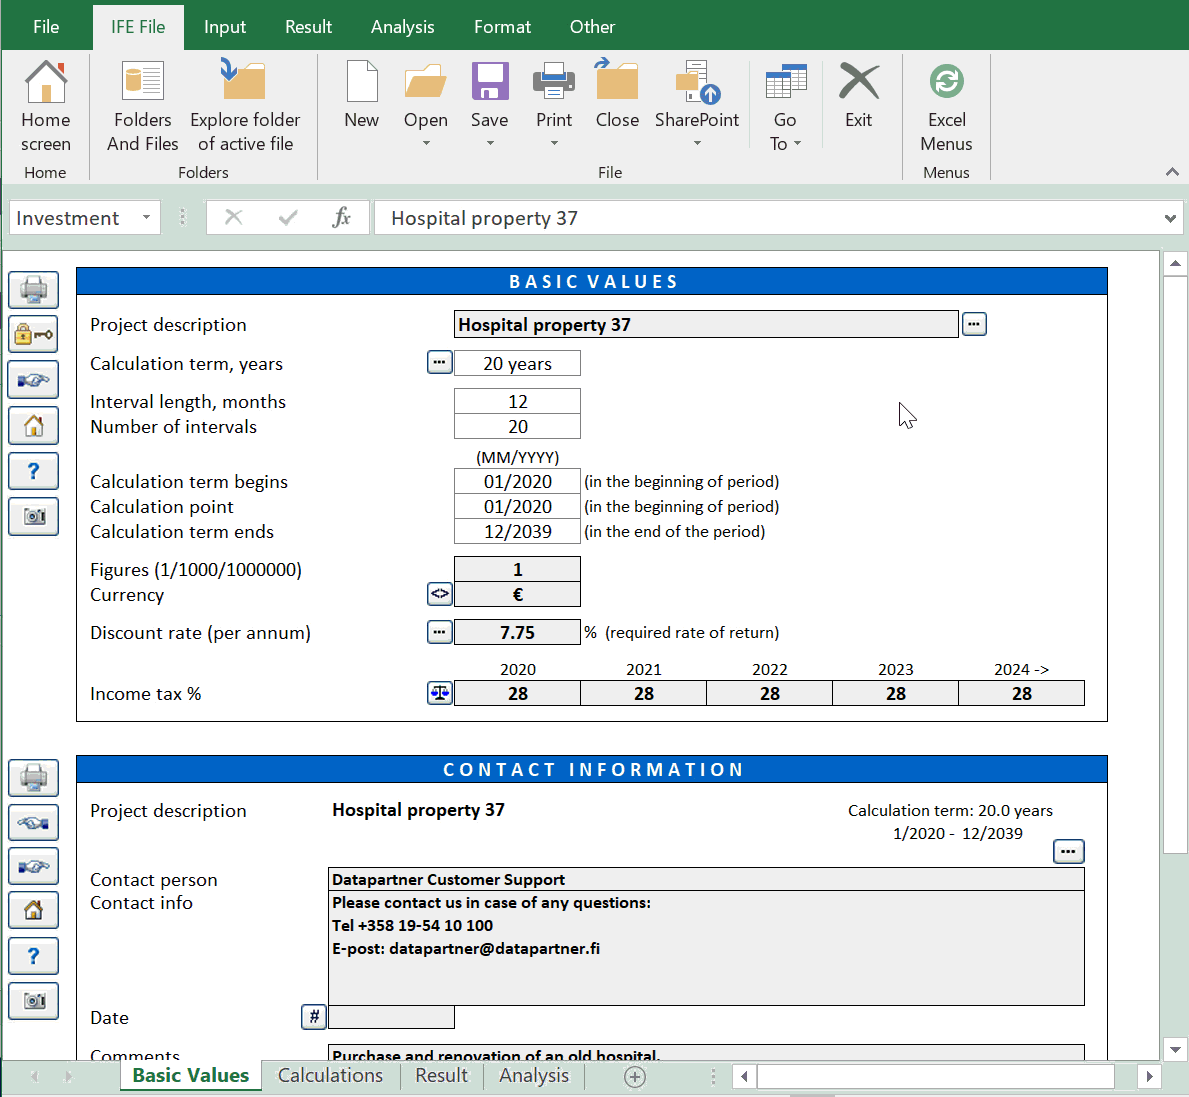Click ellipsis button beside Calculation term
The width and height of the screenshot is (1189, 1097).
pyautogui.click(x=440, y=362)
